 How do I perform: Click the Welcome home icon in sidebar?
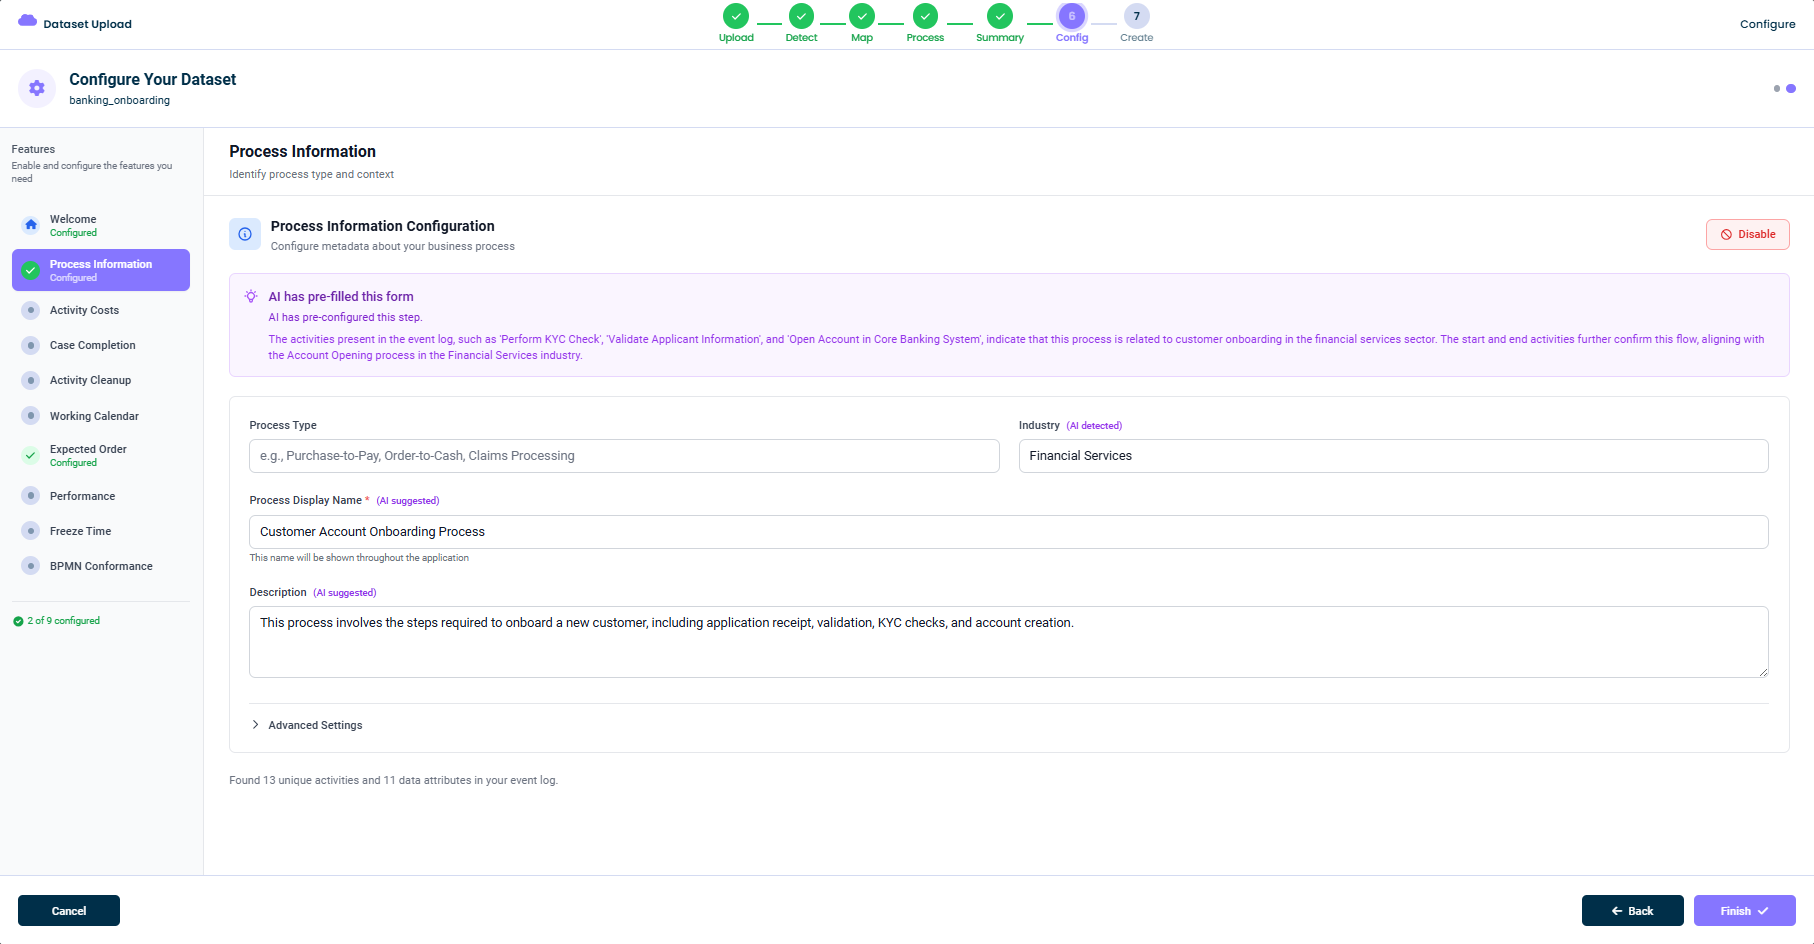(x=31, y=225)
